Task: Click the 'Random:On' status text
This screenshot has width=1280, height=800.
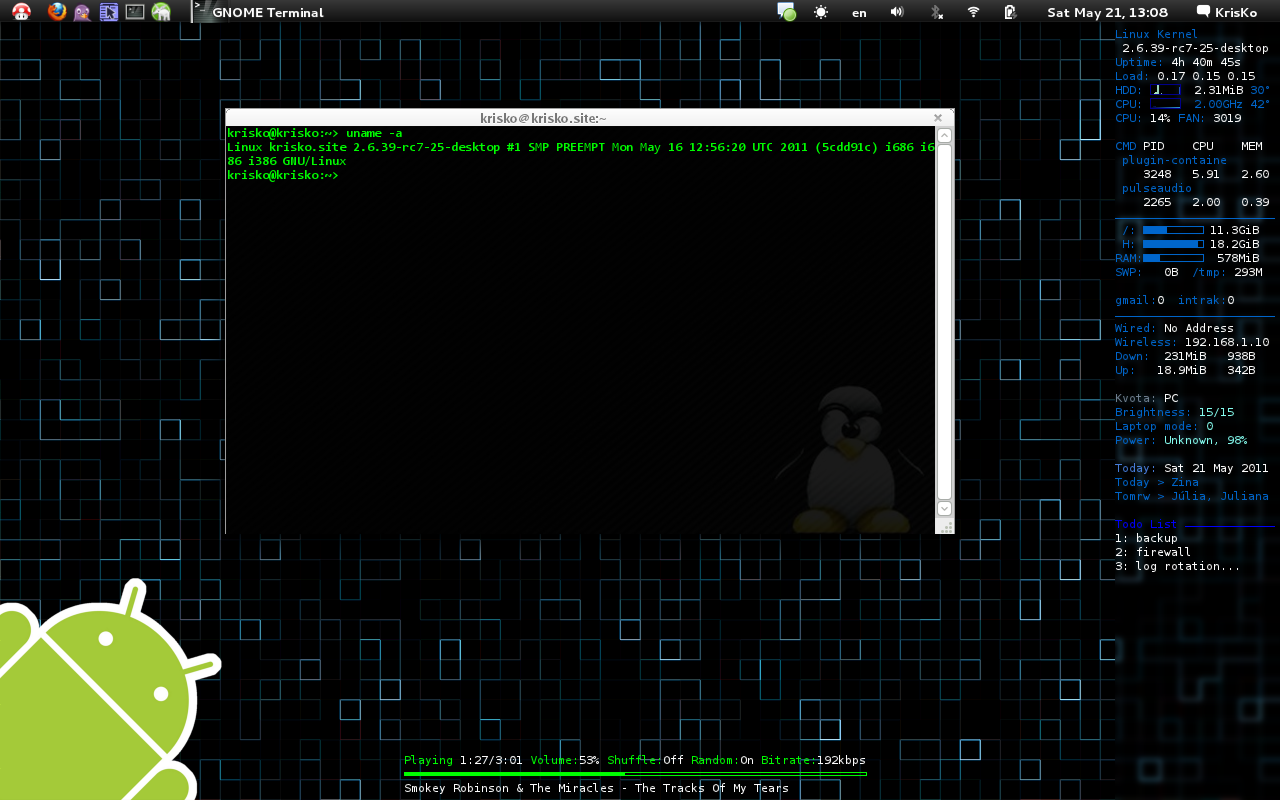Action: click(x=722, y=760)
